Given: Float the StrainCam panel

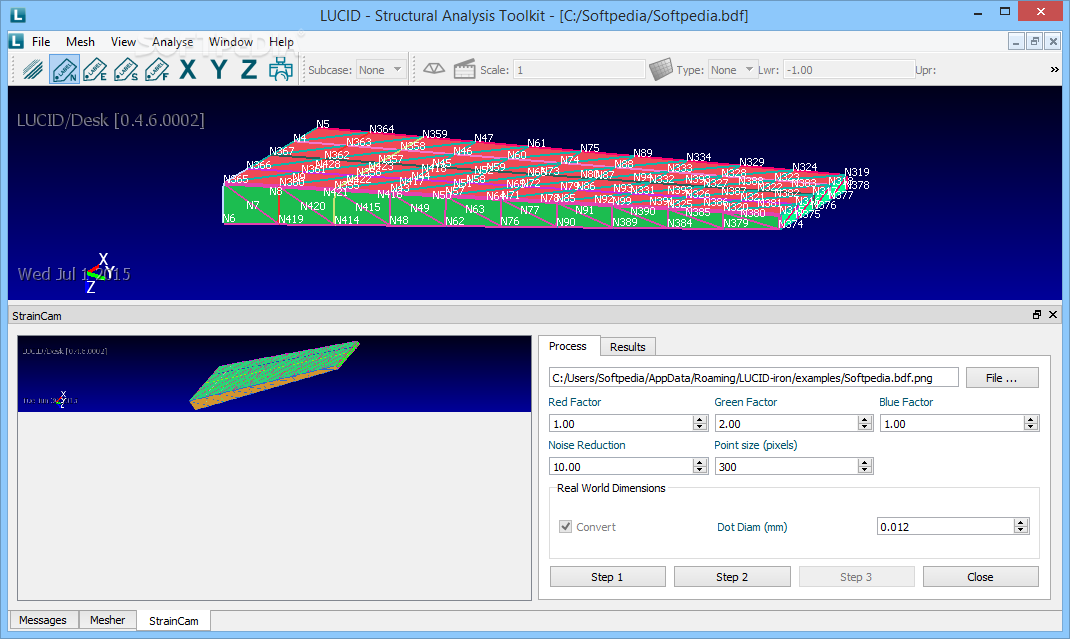Looking at the screenshot, I should [x=1037, y=315].
